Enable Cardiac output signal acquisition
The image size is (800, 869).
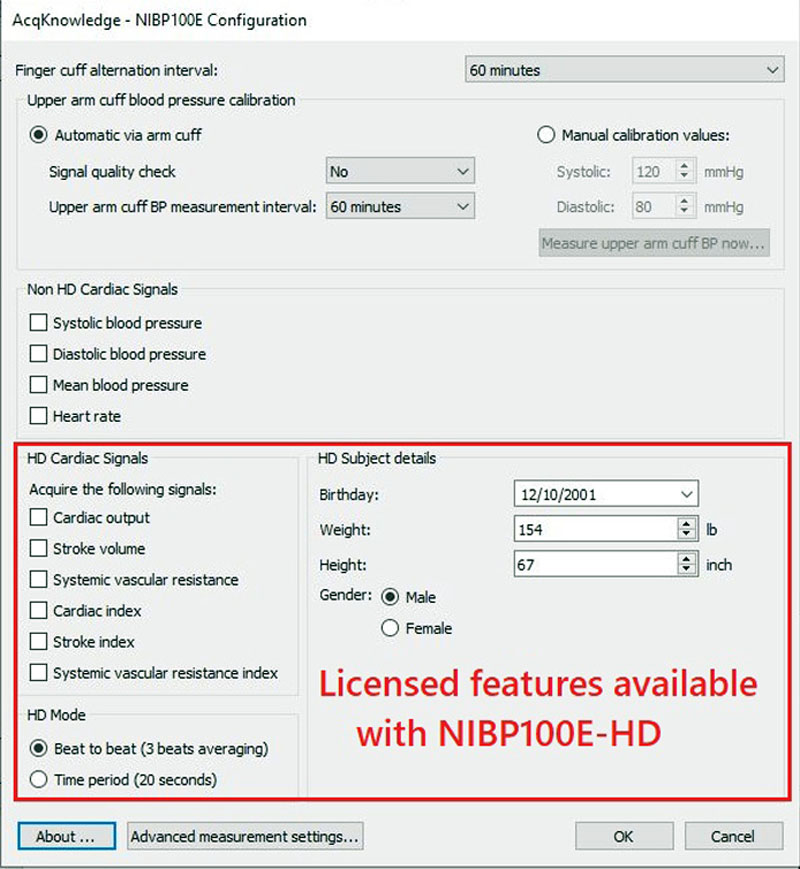point(39,518)
